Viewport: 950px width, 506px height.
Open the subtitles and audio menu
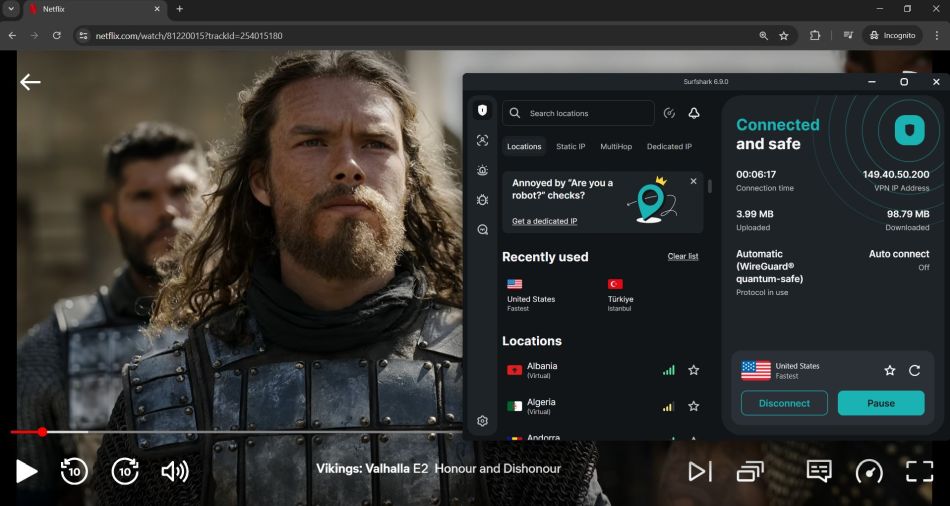819,470
